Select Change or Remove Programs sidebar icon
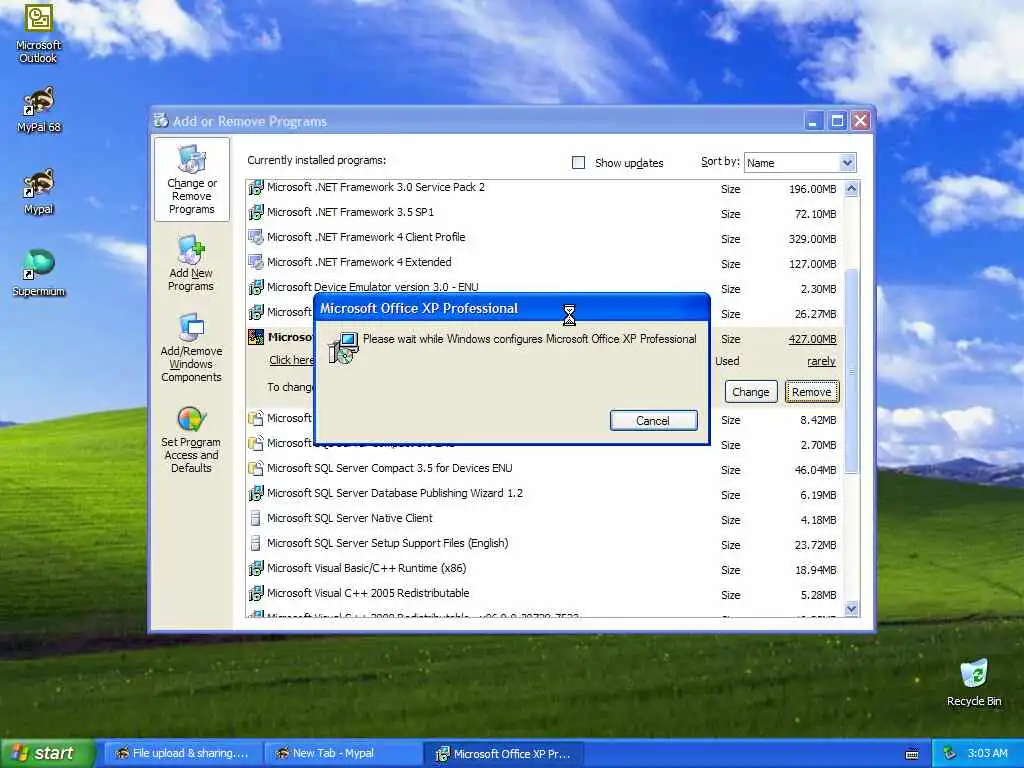1024x768 pixels. point(191,180)
